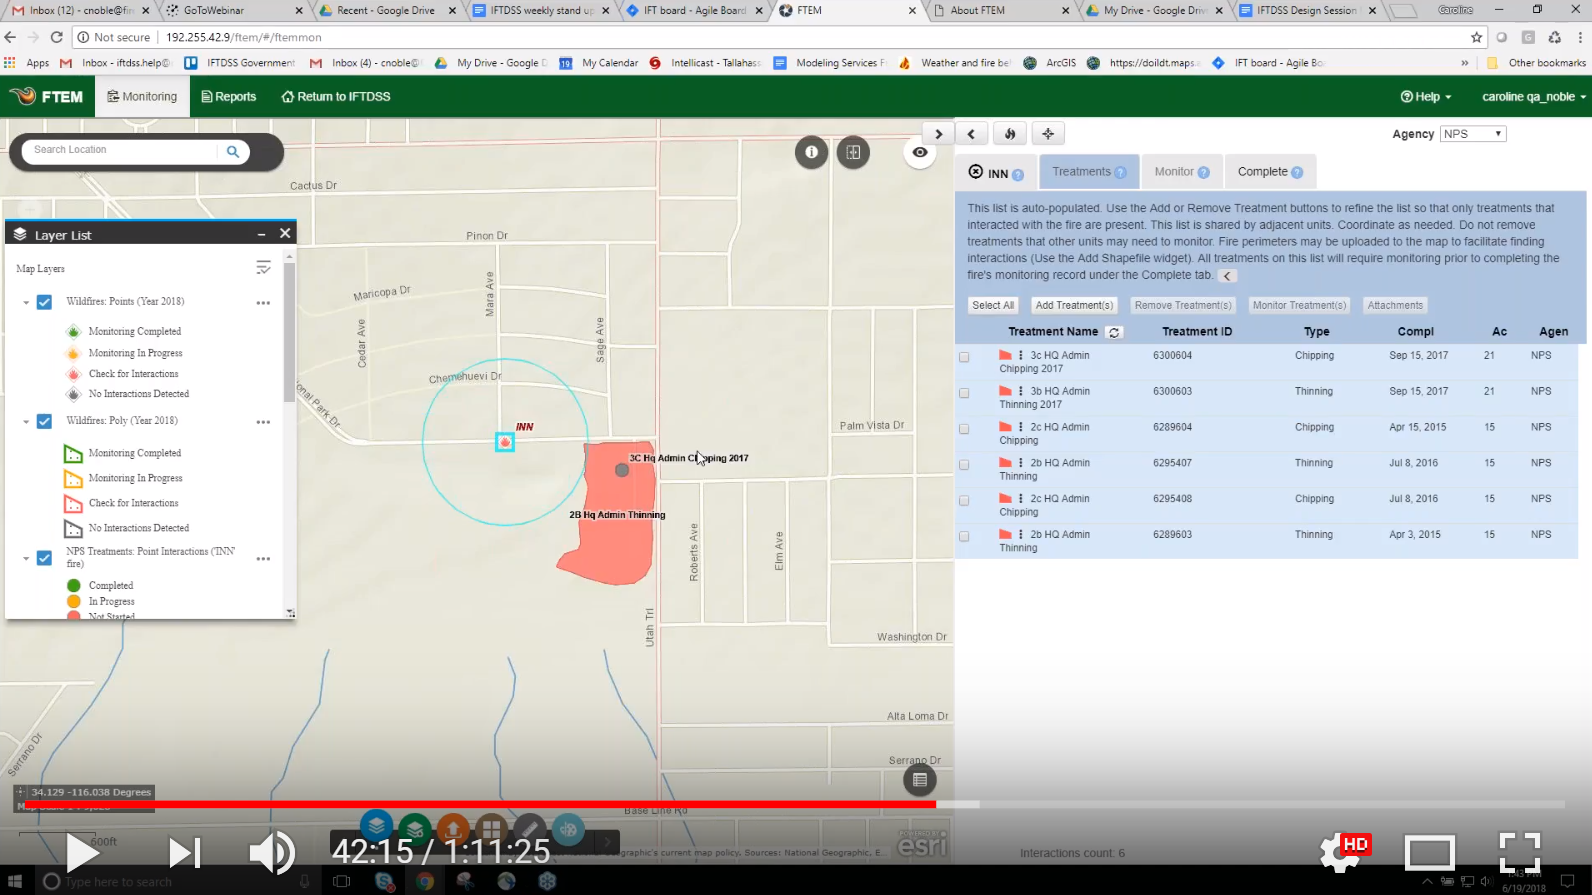
Task: Refresh the Treatment Name column list
Action: click(x=1114, y=332)
